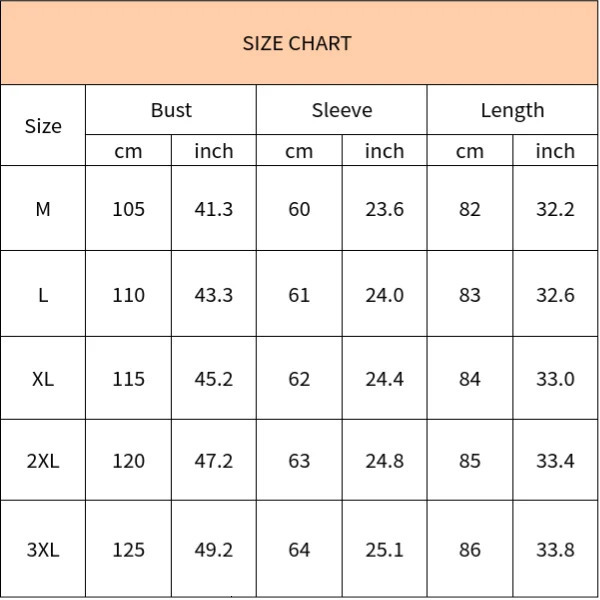Select the 49.2 bust inch value
The width and height of the screenshot is (600, 600).
coord(213,550)
